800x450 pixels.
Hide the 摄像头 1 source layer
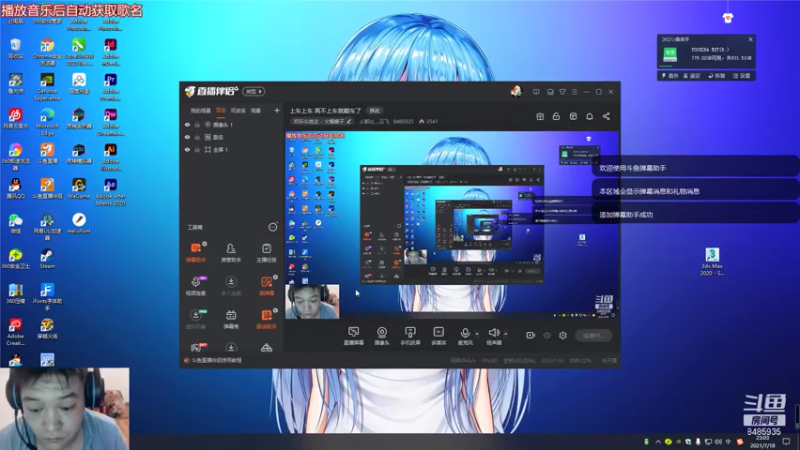click(x=187, y=124)
